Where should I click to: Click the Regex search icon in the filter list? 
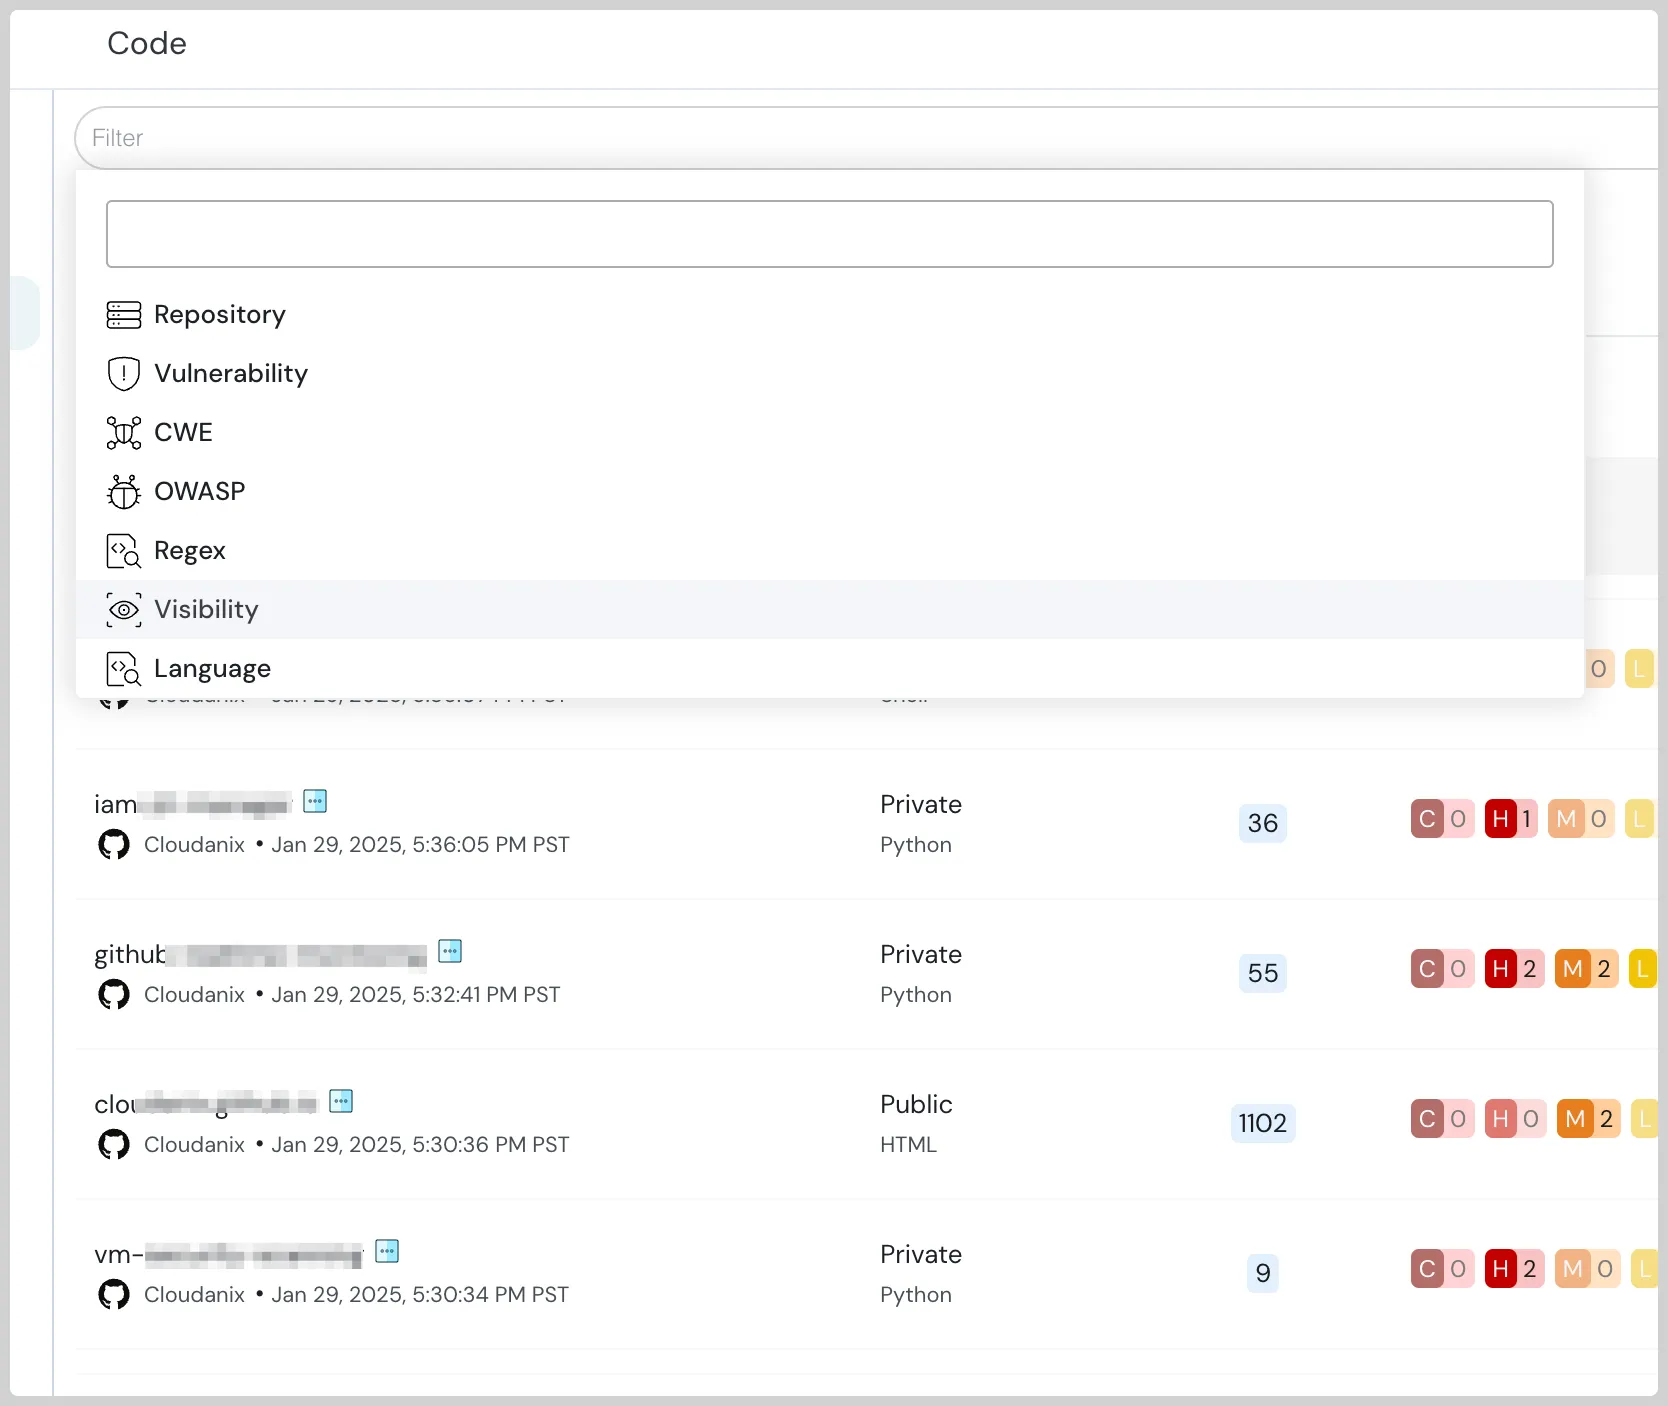[123, 550]
